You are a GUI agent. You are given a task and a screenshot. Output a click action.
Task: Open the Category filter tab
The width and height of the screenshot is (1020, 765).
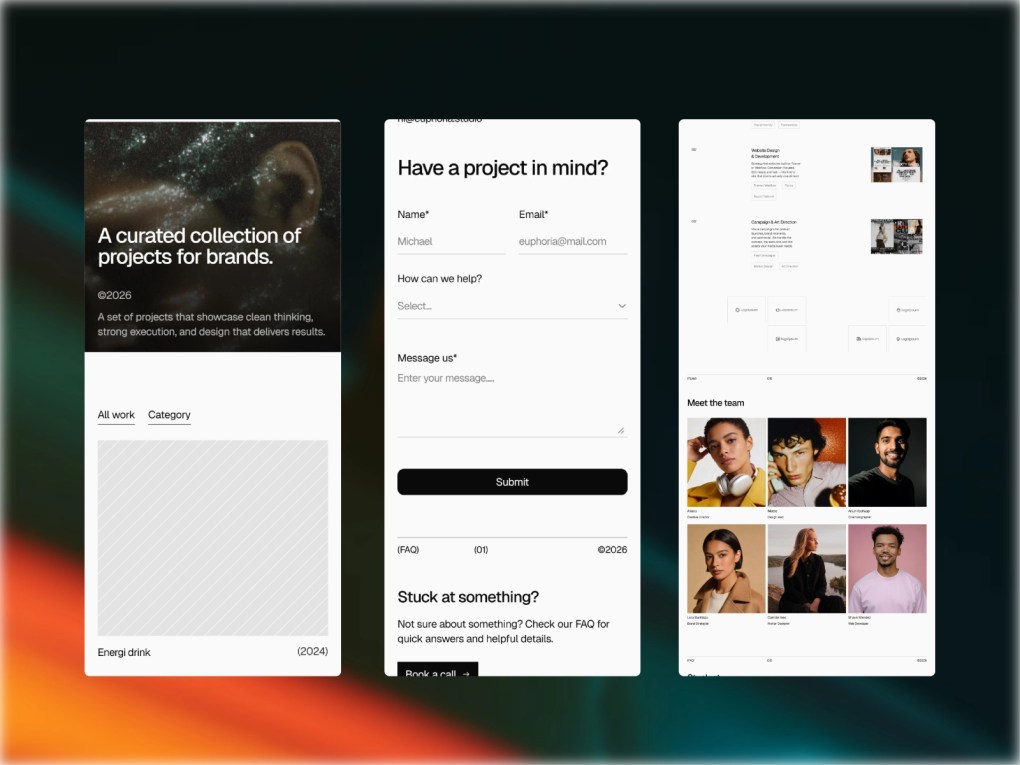pos(169,415)
